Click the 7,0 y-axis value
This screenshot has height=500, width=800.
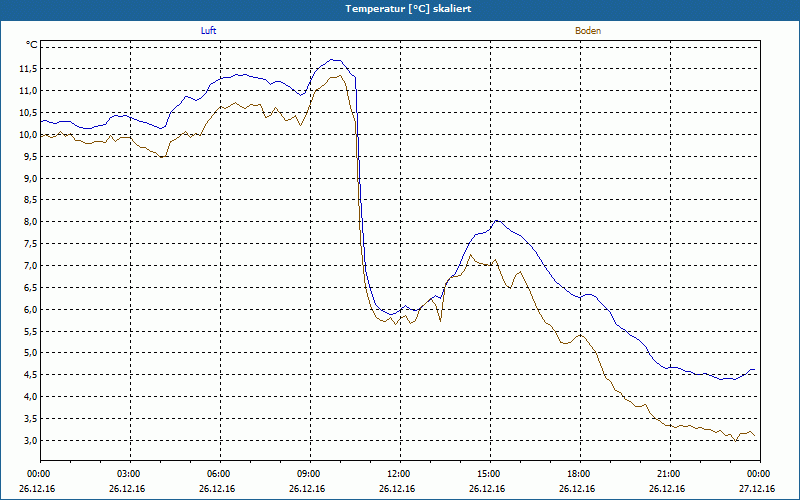pyautogui.click(x=30, y=266)
